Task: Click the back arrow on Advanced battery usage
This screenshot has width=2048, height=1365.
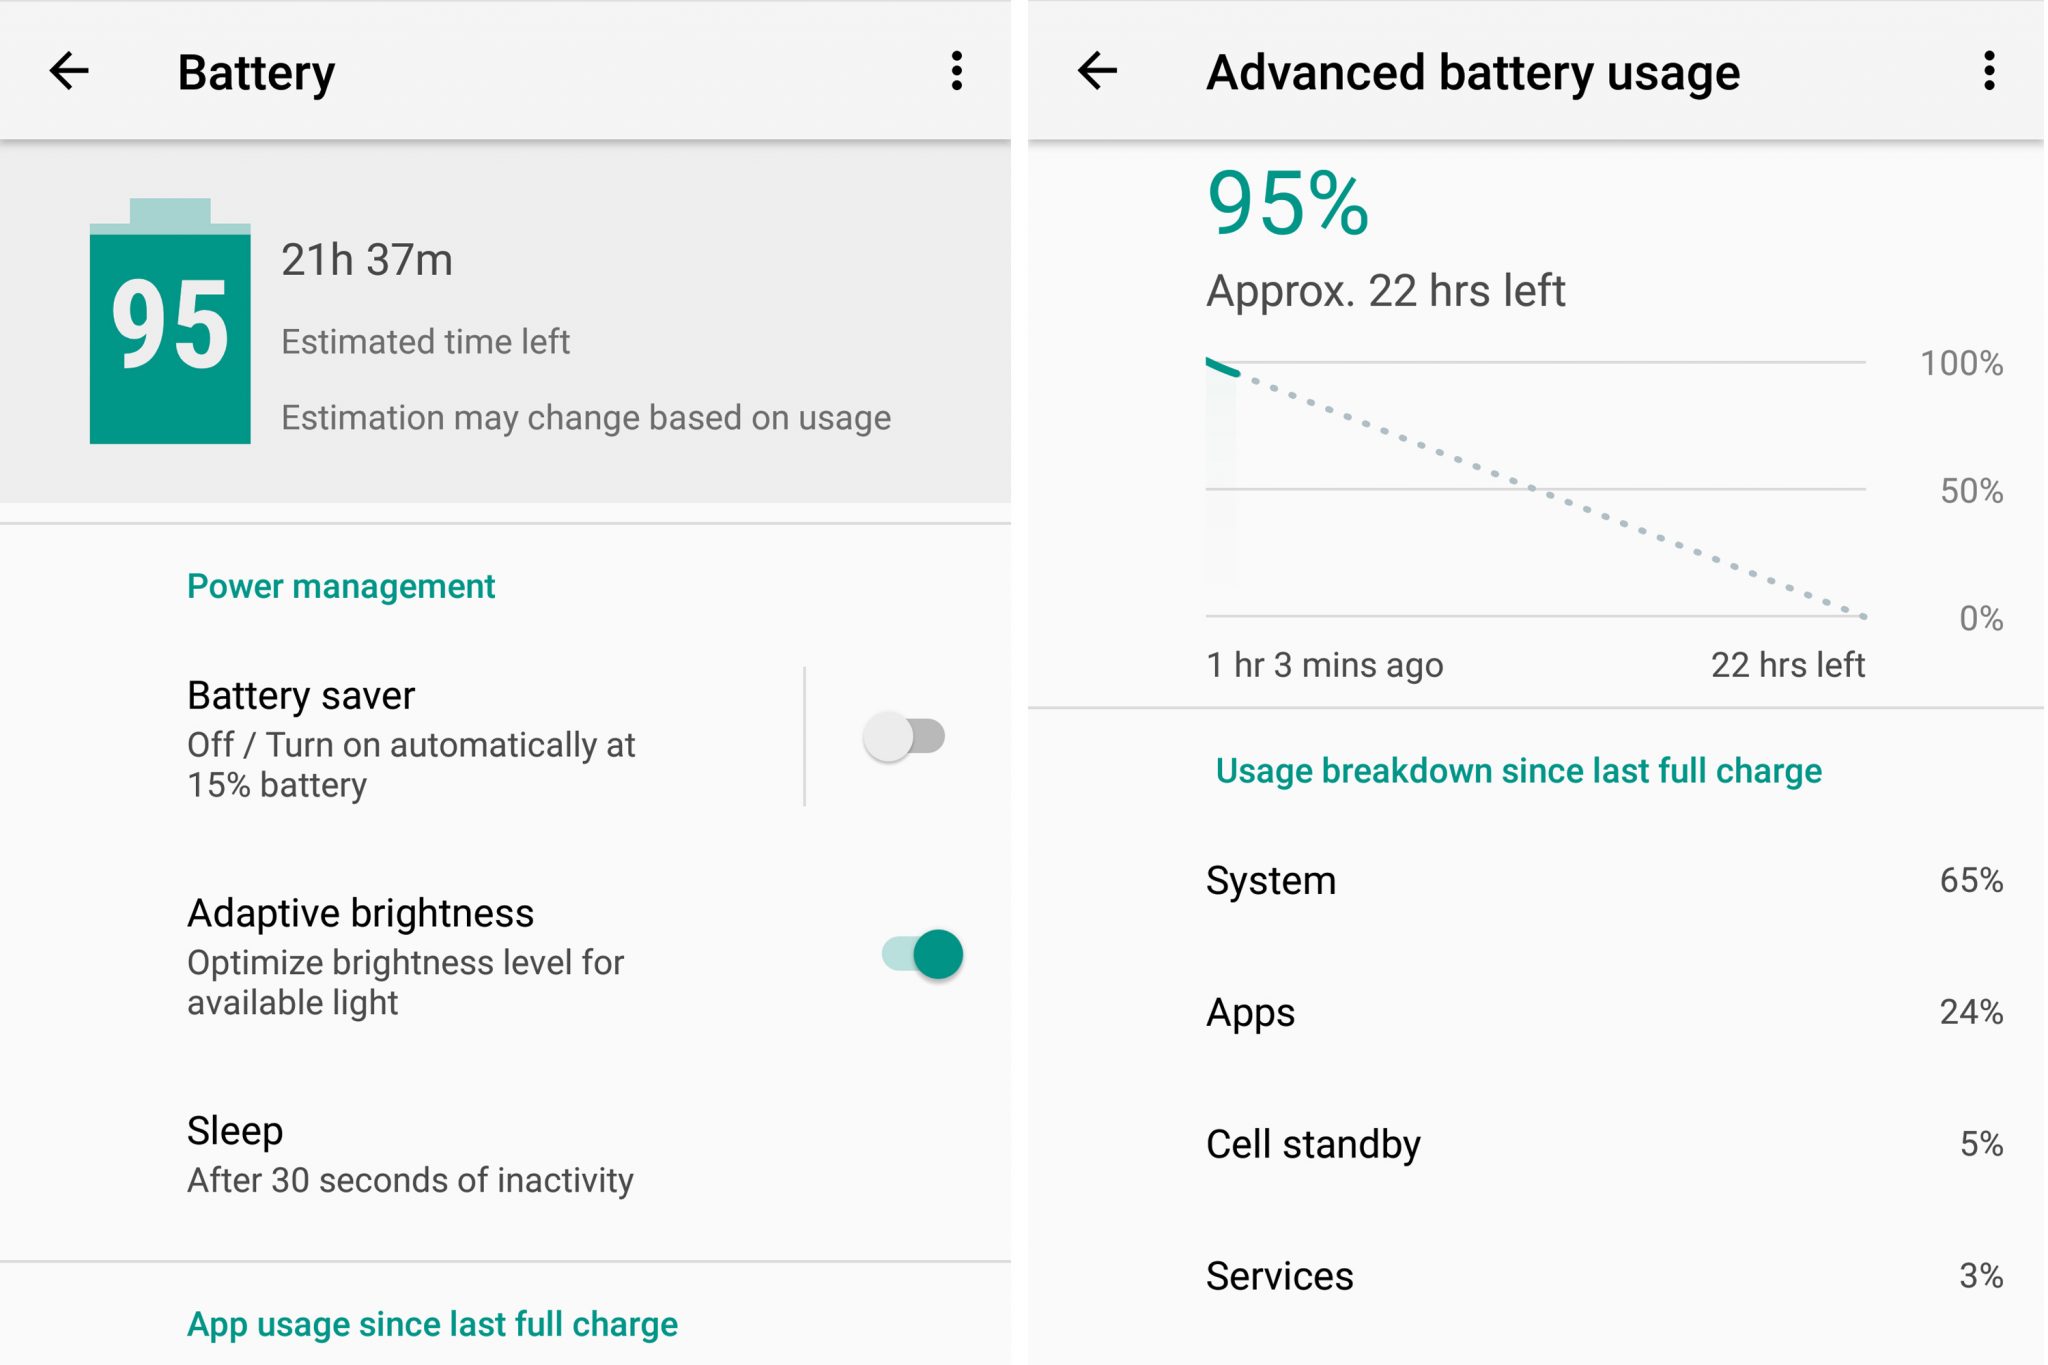Action: coord(1096,72)
